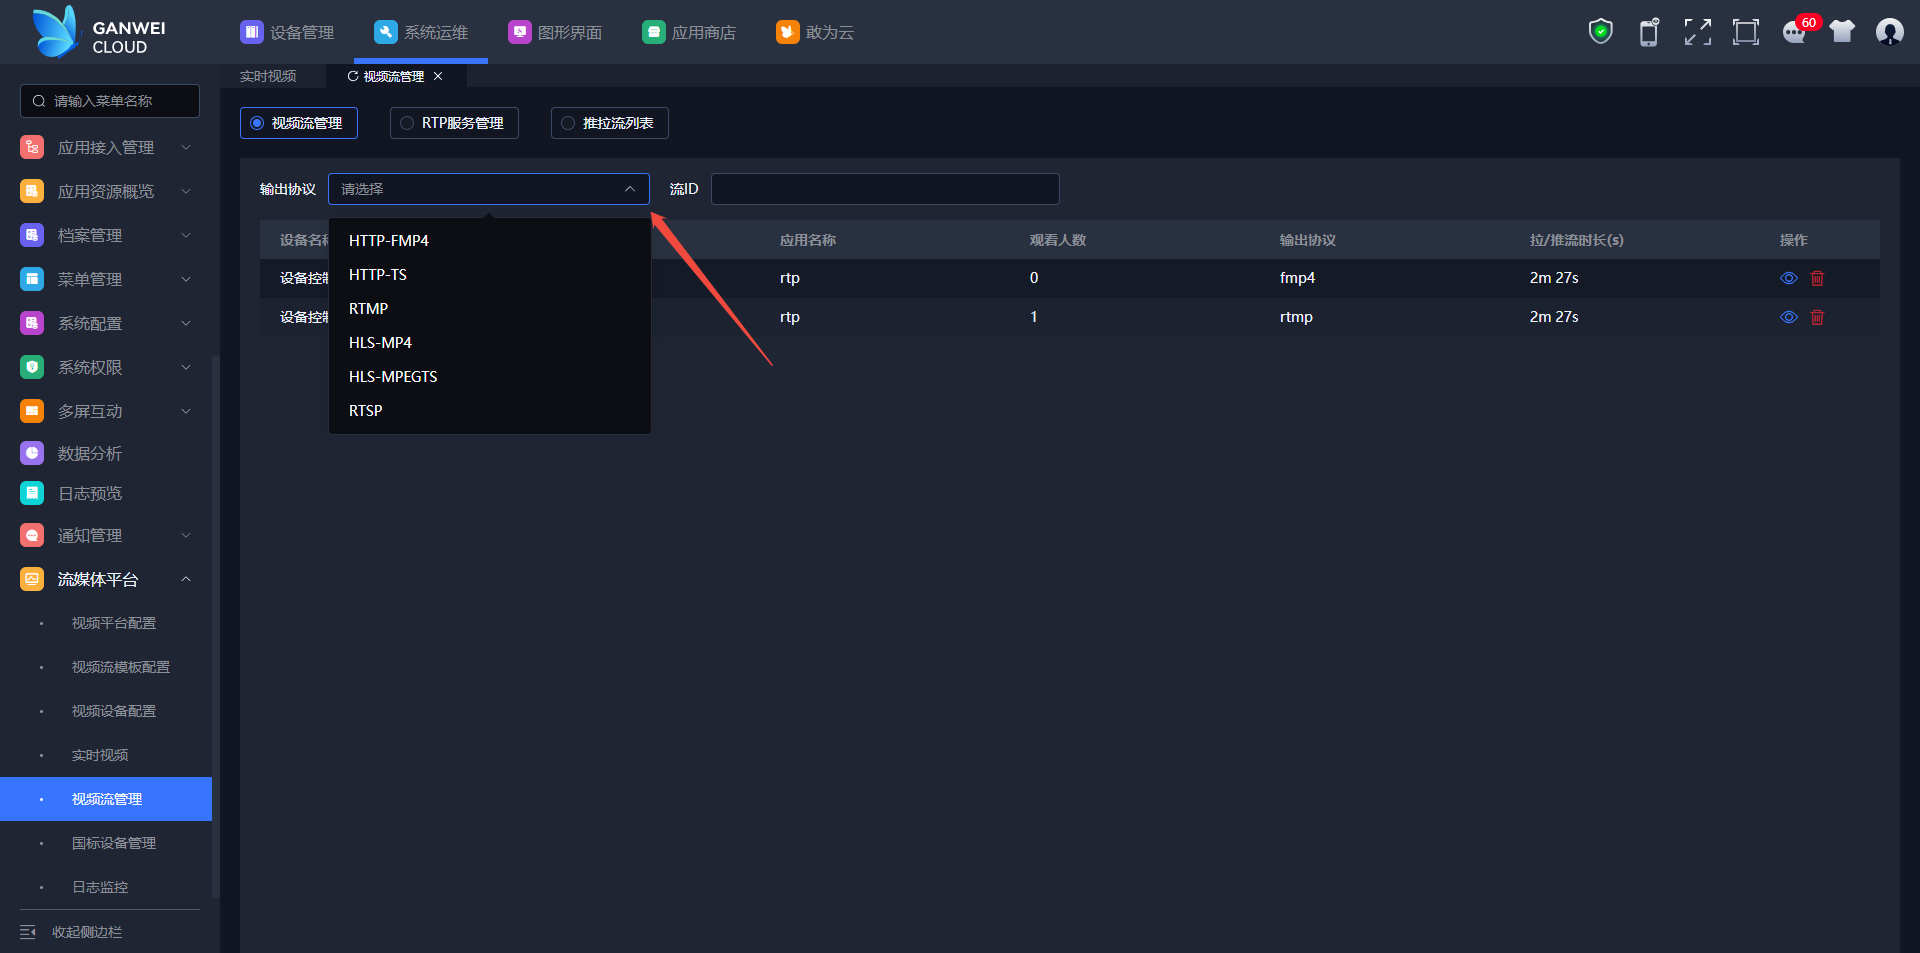The image size is (1920, 953).
Task: Click the collapse sidebar icon
Action: 28,932
